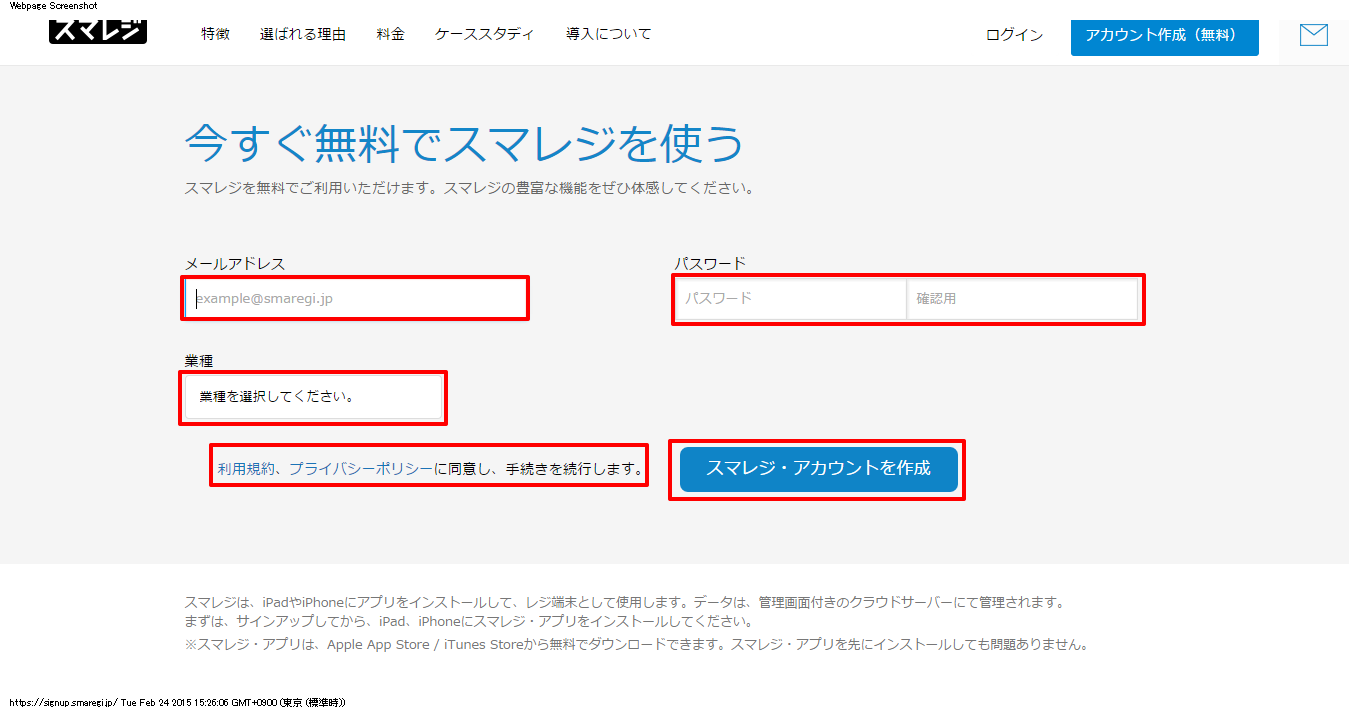The width and height of the screenshot is (1349, 707).
Task: Focus the メールアドレス input field
Action: point(355,298)
